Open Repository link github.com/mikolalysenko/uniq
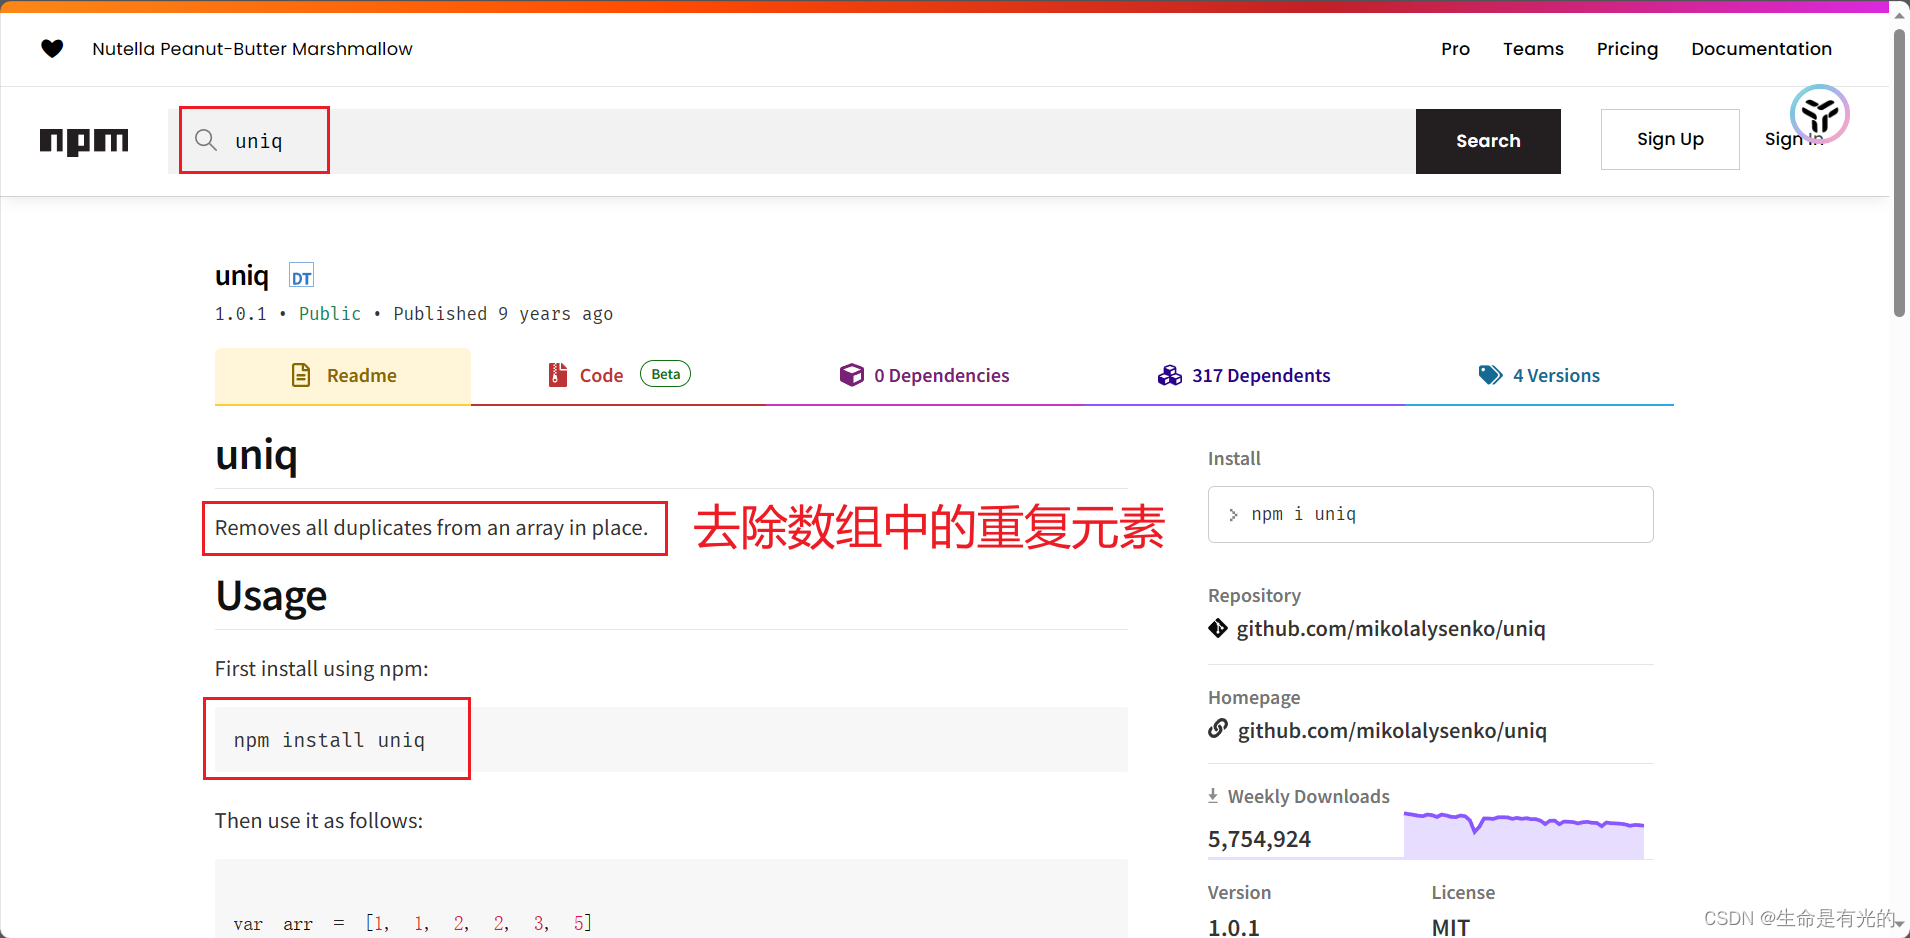Viewport: 1910px width, 938px height. click(1391, 629)
